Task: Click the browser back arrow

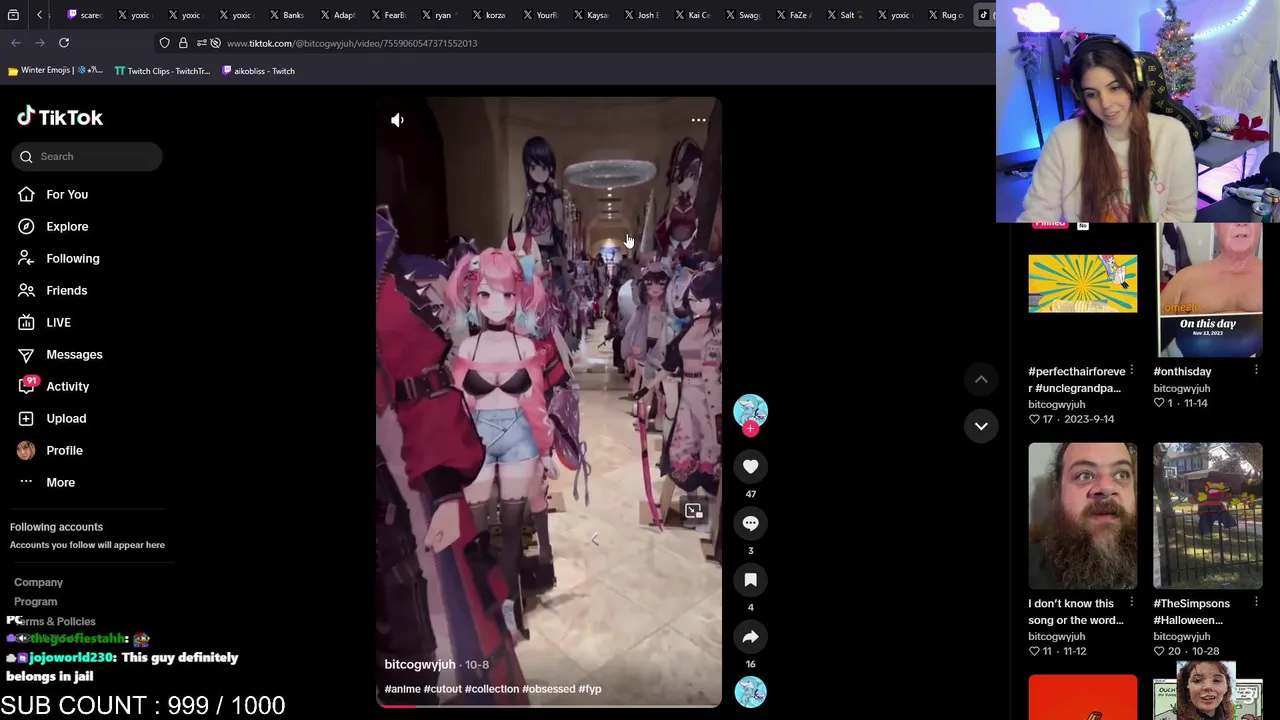Action: (16, 43)
